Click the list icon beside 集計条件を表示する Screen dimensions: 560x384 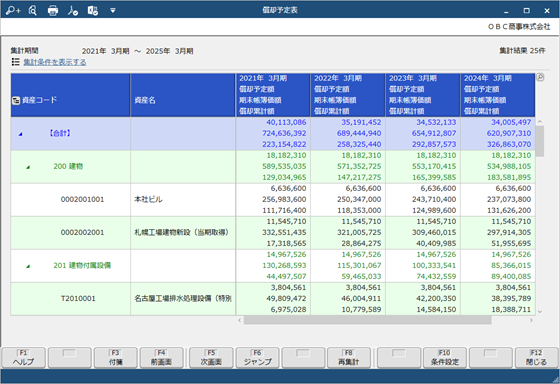(x=15, y=62)
